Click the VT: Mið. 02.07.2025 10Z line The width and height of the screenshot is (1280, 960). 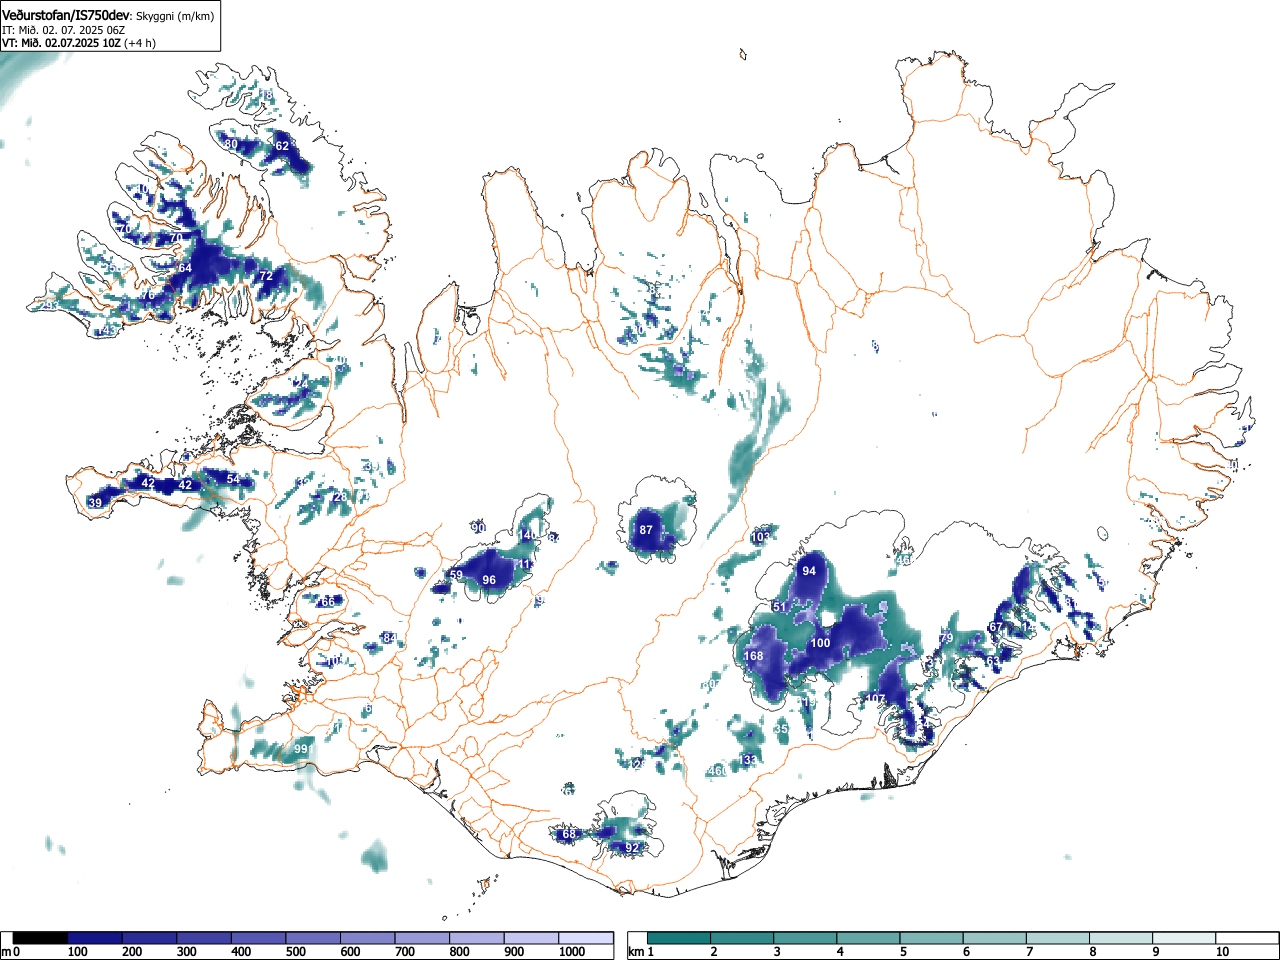[61, 43]
